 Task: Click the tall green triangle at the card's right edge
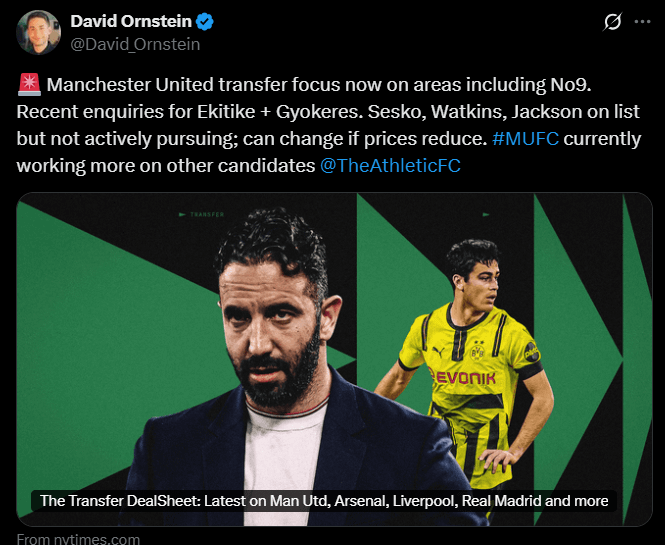coord(637,359)
